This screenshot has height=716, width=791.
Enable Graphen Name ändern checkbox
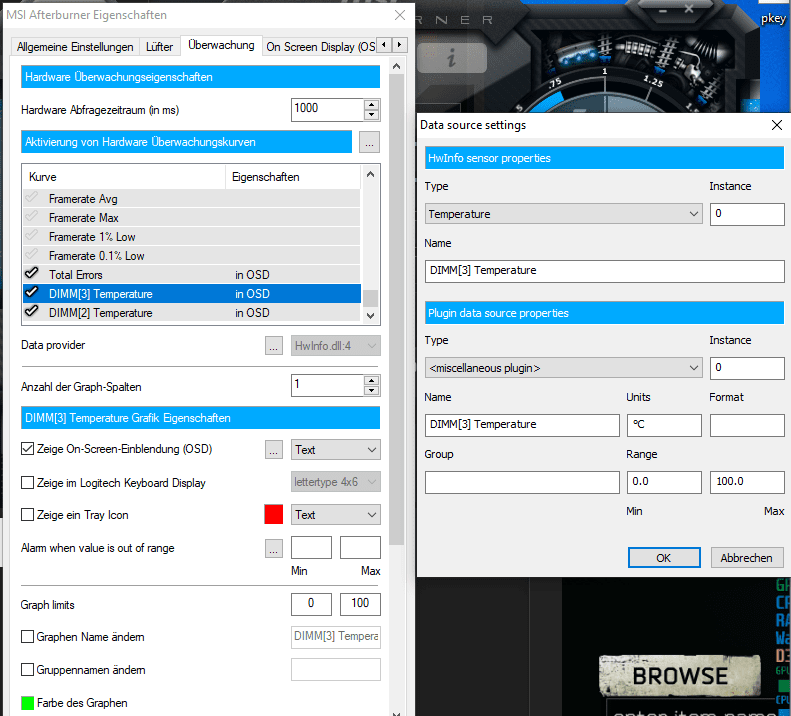pos(27,637)
